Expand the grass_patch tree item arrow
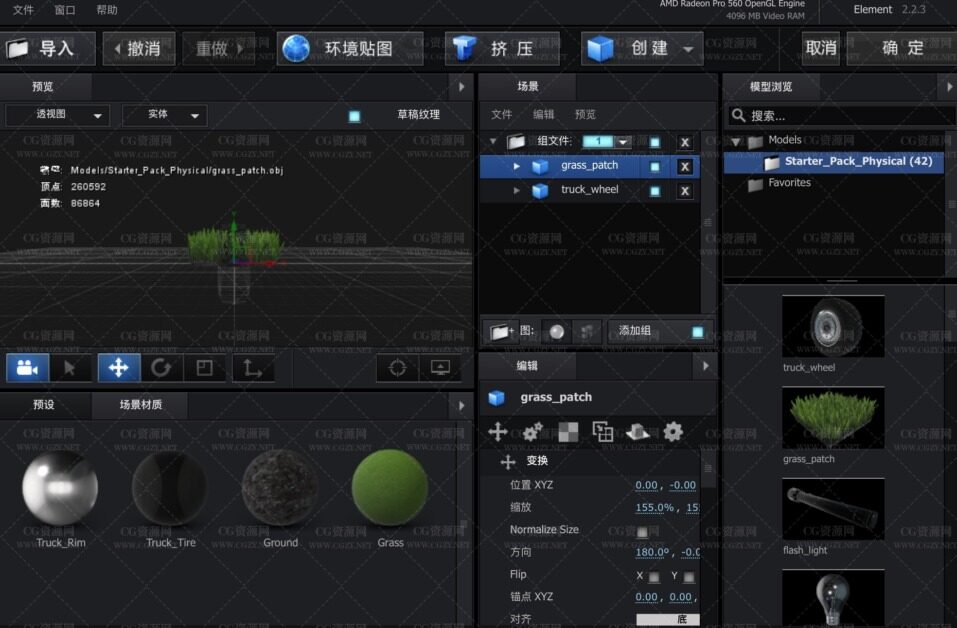957x628 pixels. (x=517, y=166)
